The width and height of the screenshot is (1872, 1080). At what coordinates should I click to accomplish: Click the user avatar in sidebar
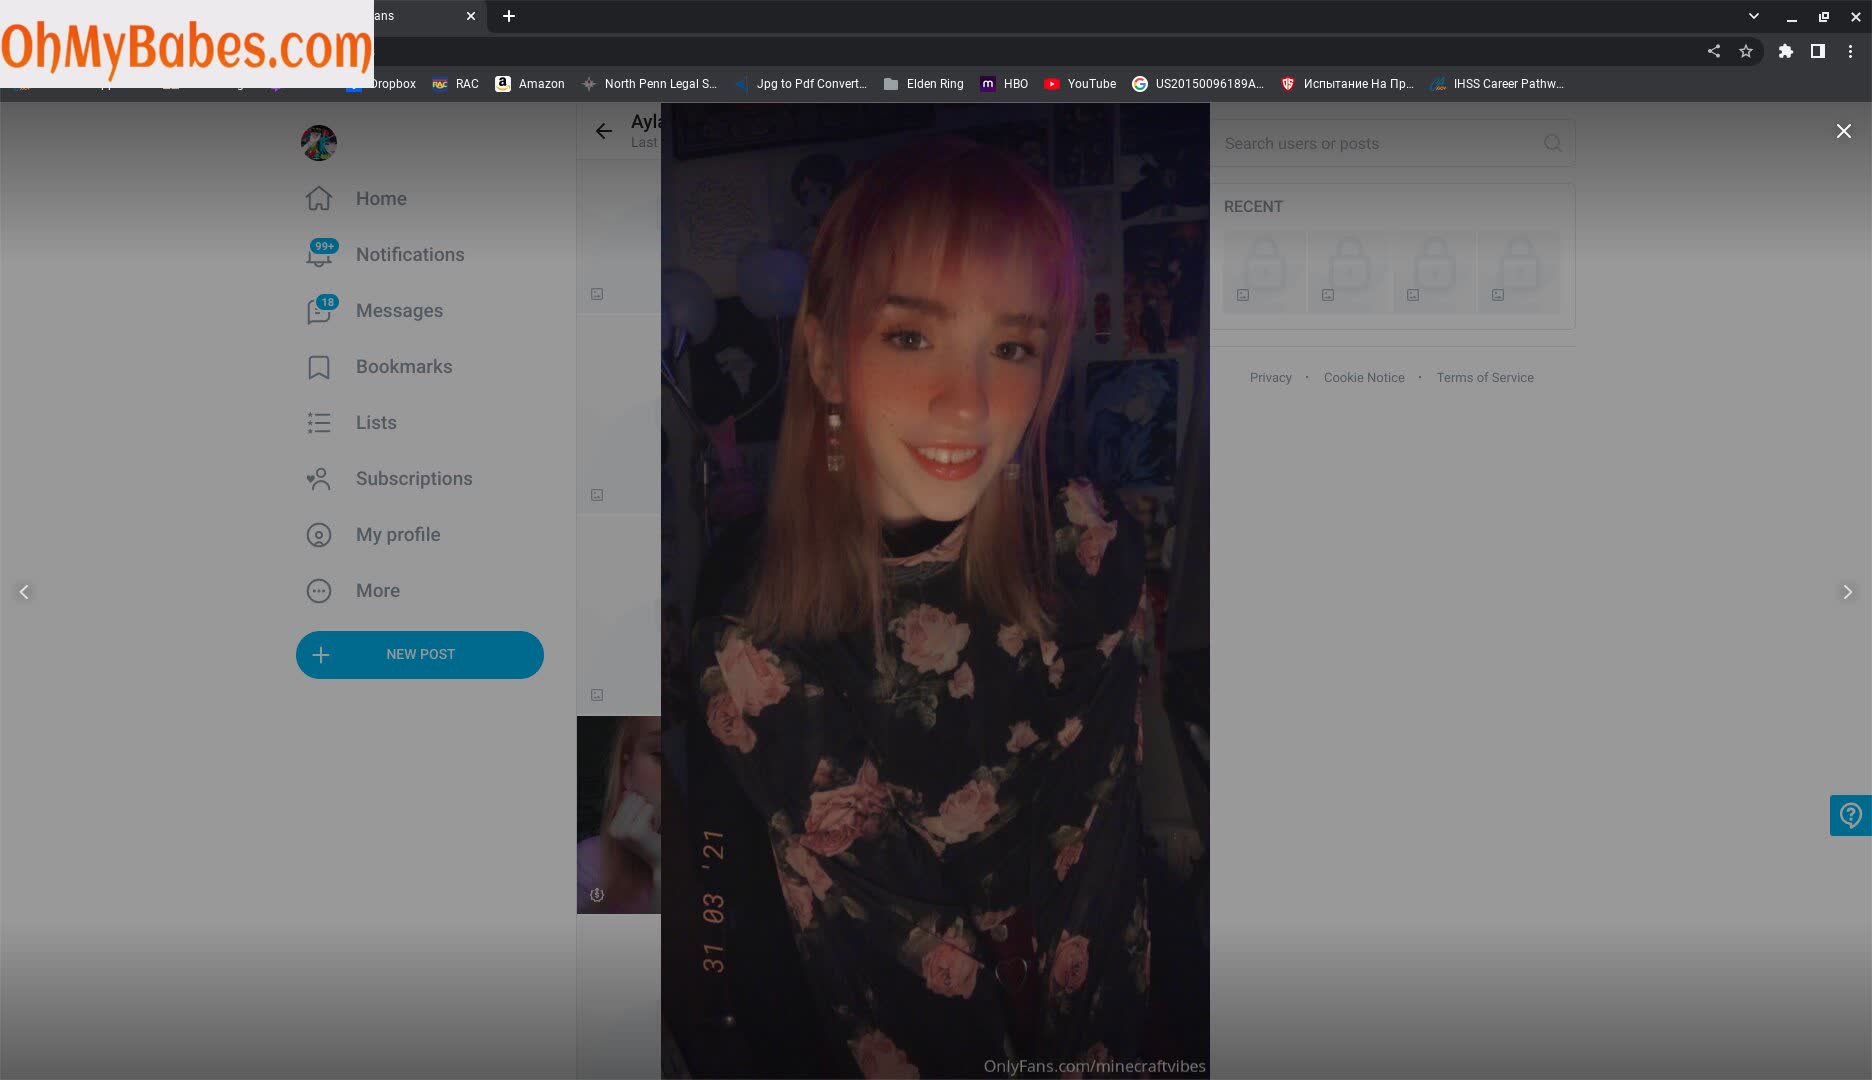coord(319,143)
